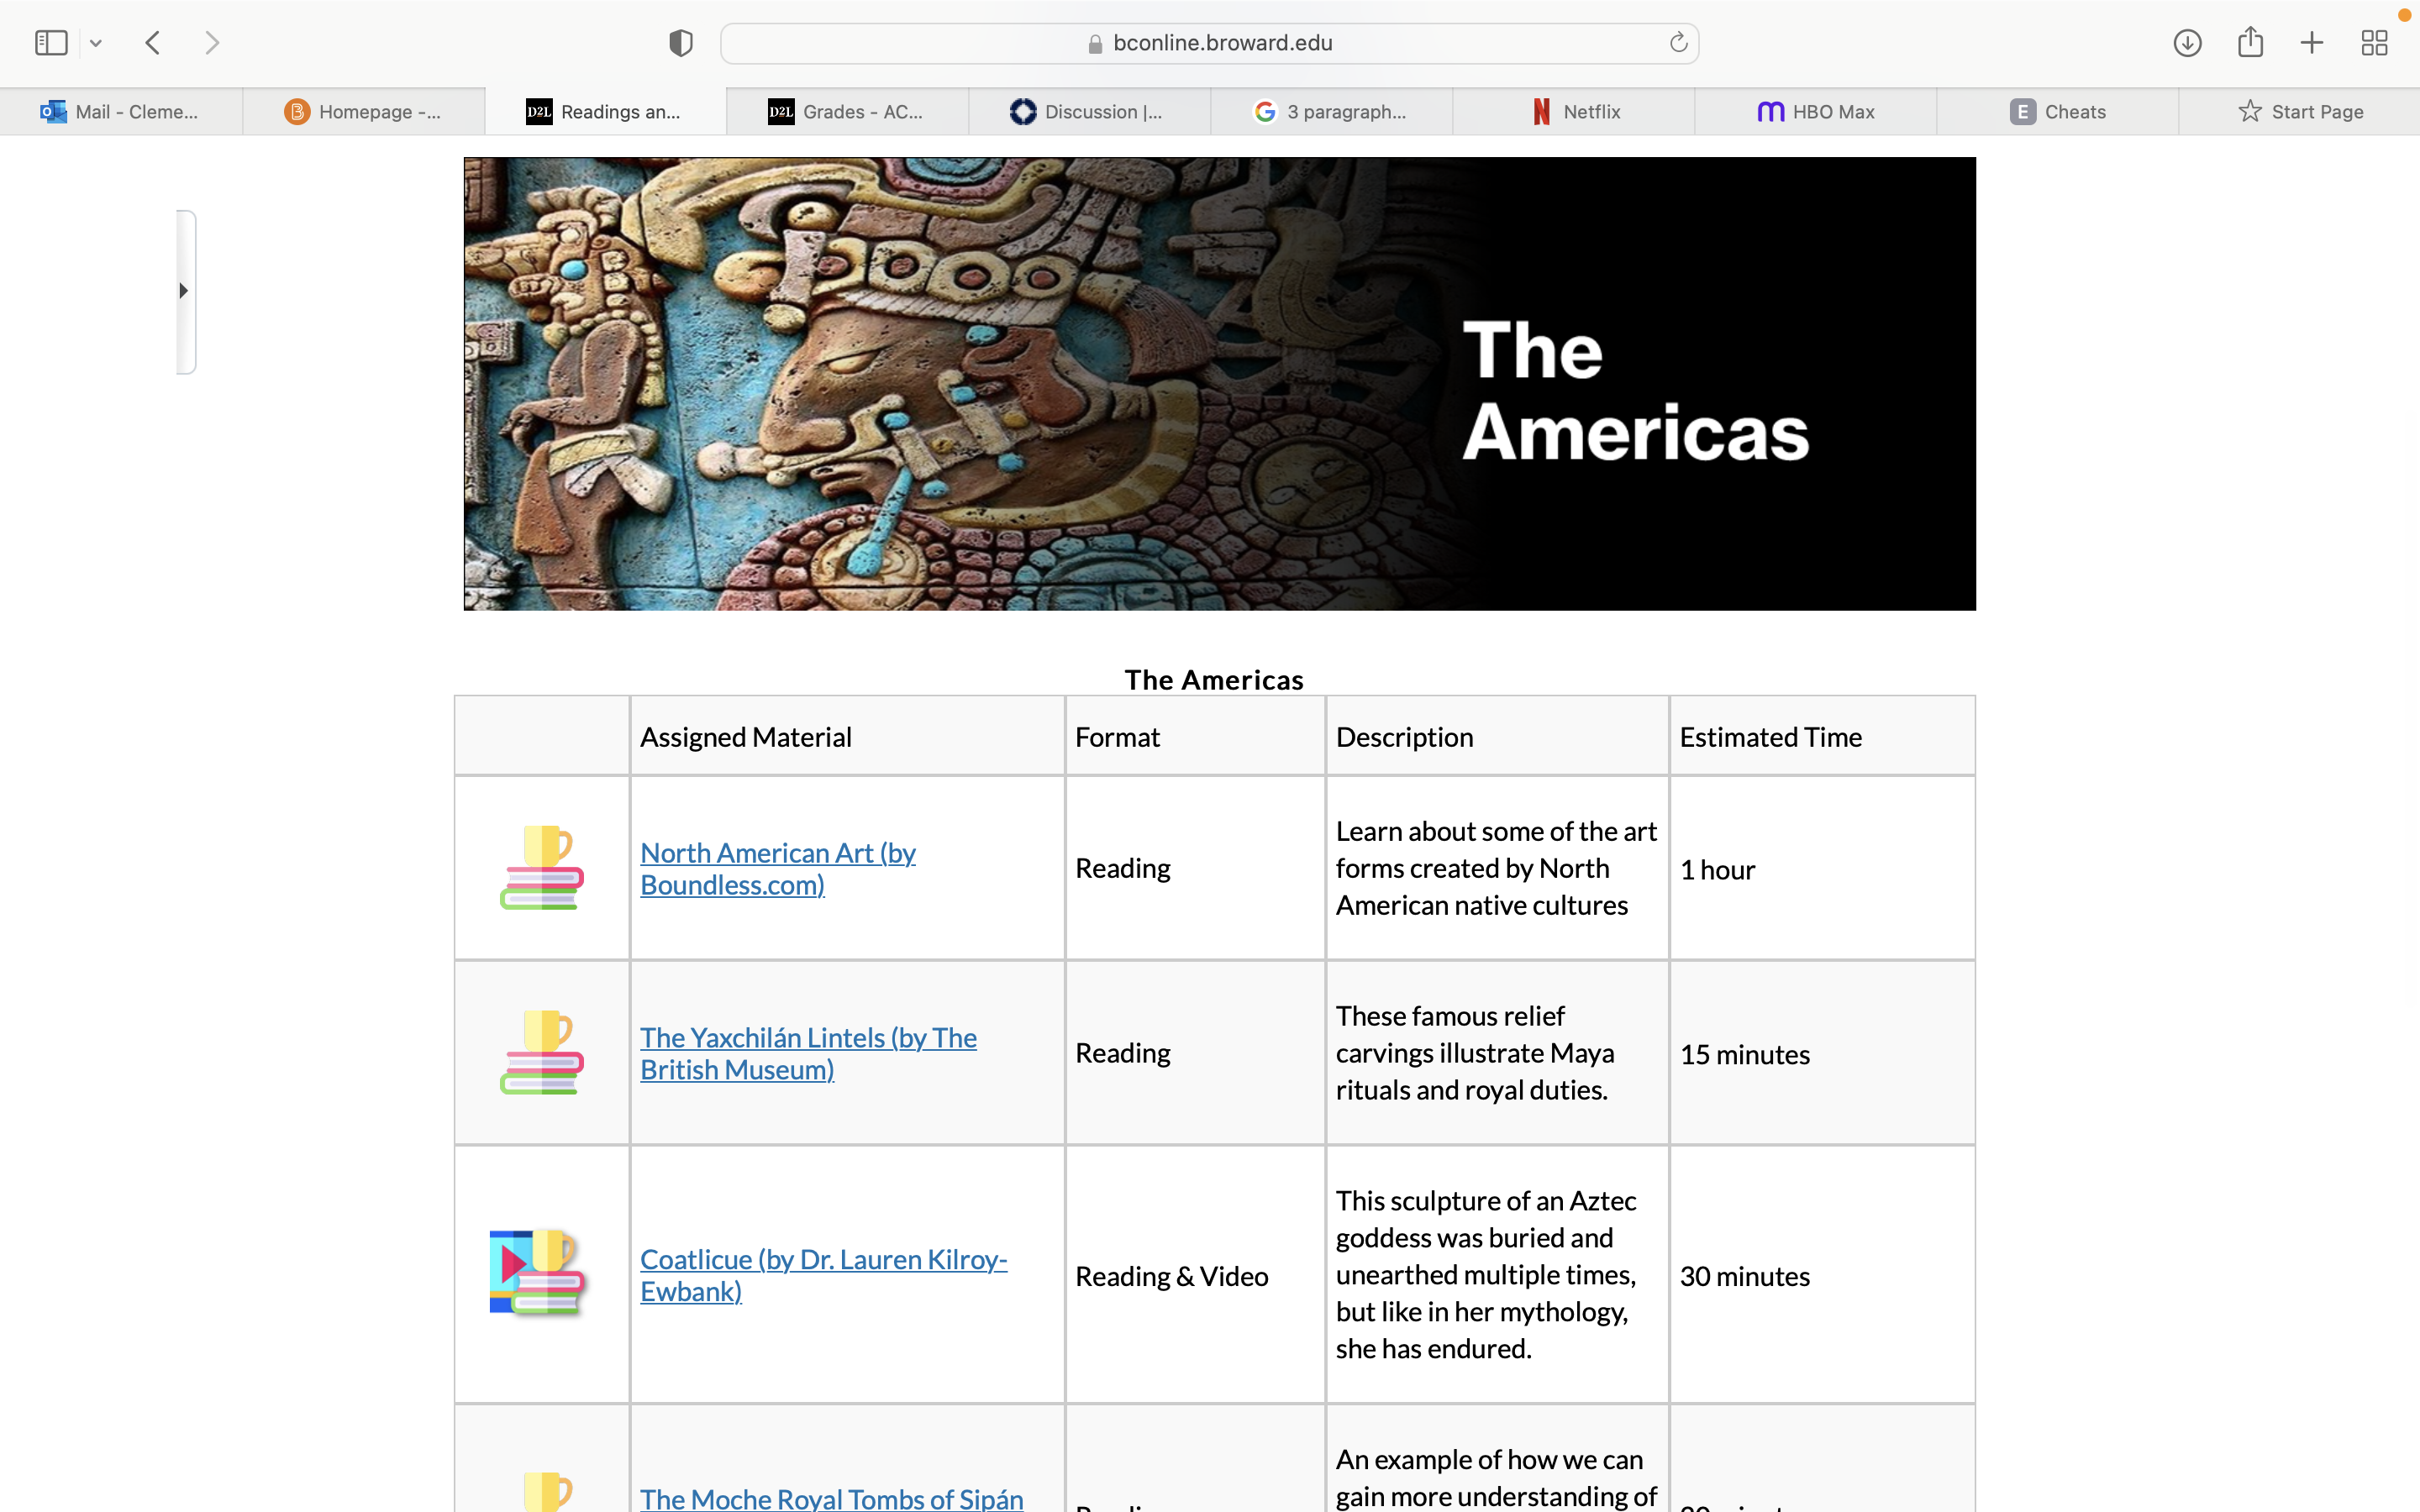Select the Readings an... tab

pos(605,112)
